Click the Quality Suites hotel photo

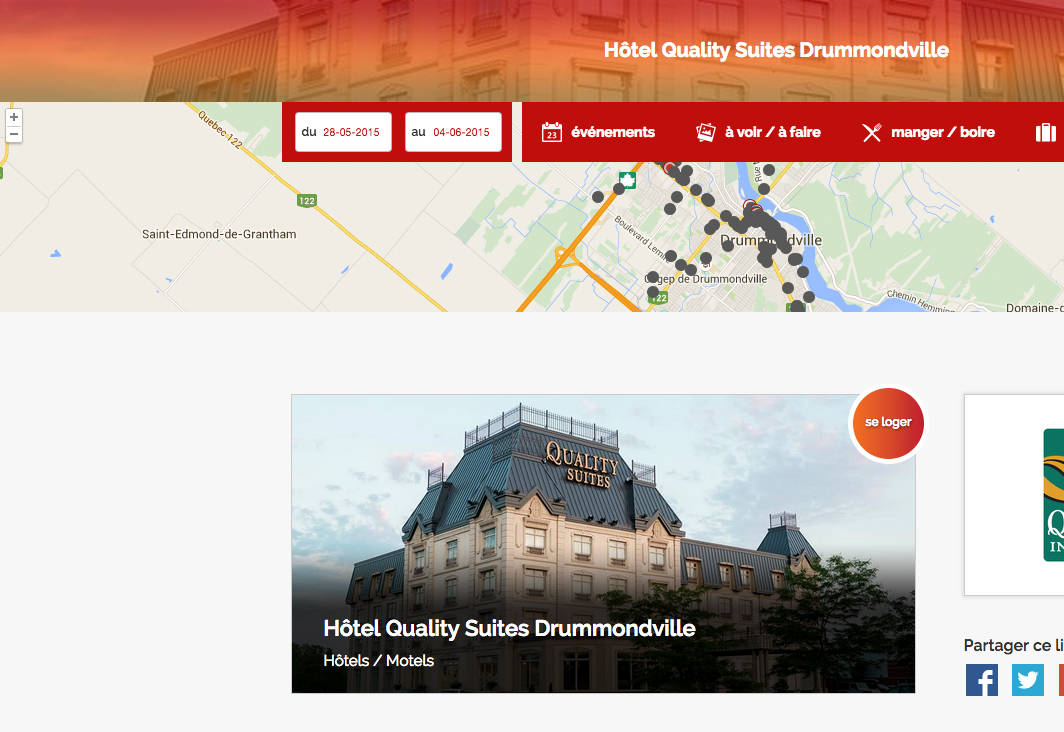click(x=603, y=543)
